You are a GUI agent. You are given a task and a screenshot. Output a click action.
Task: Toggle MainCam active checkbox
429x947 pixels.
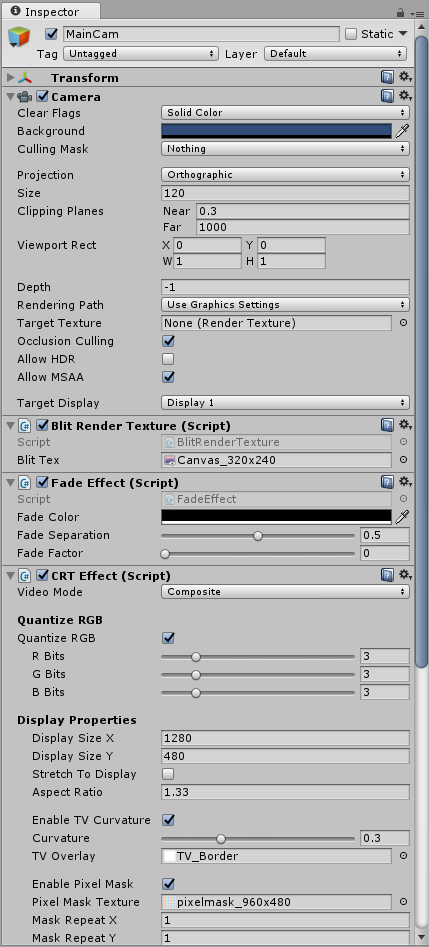tap(51, 34)
